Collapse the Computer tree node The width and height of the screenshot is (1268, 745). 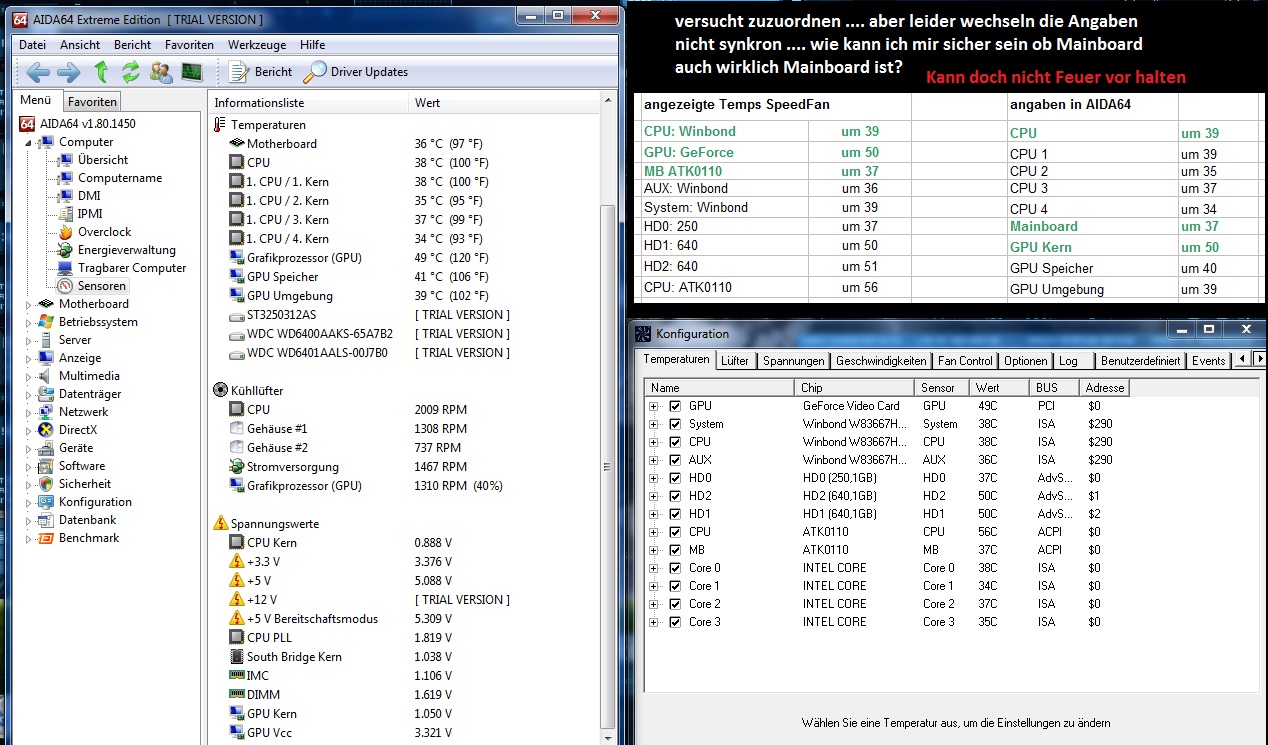pyautogui.click(x=29, y=142)
